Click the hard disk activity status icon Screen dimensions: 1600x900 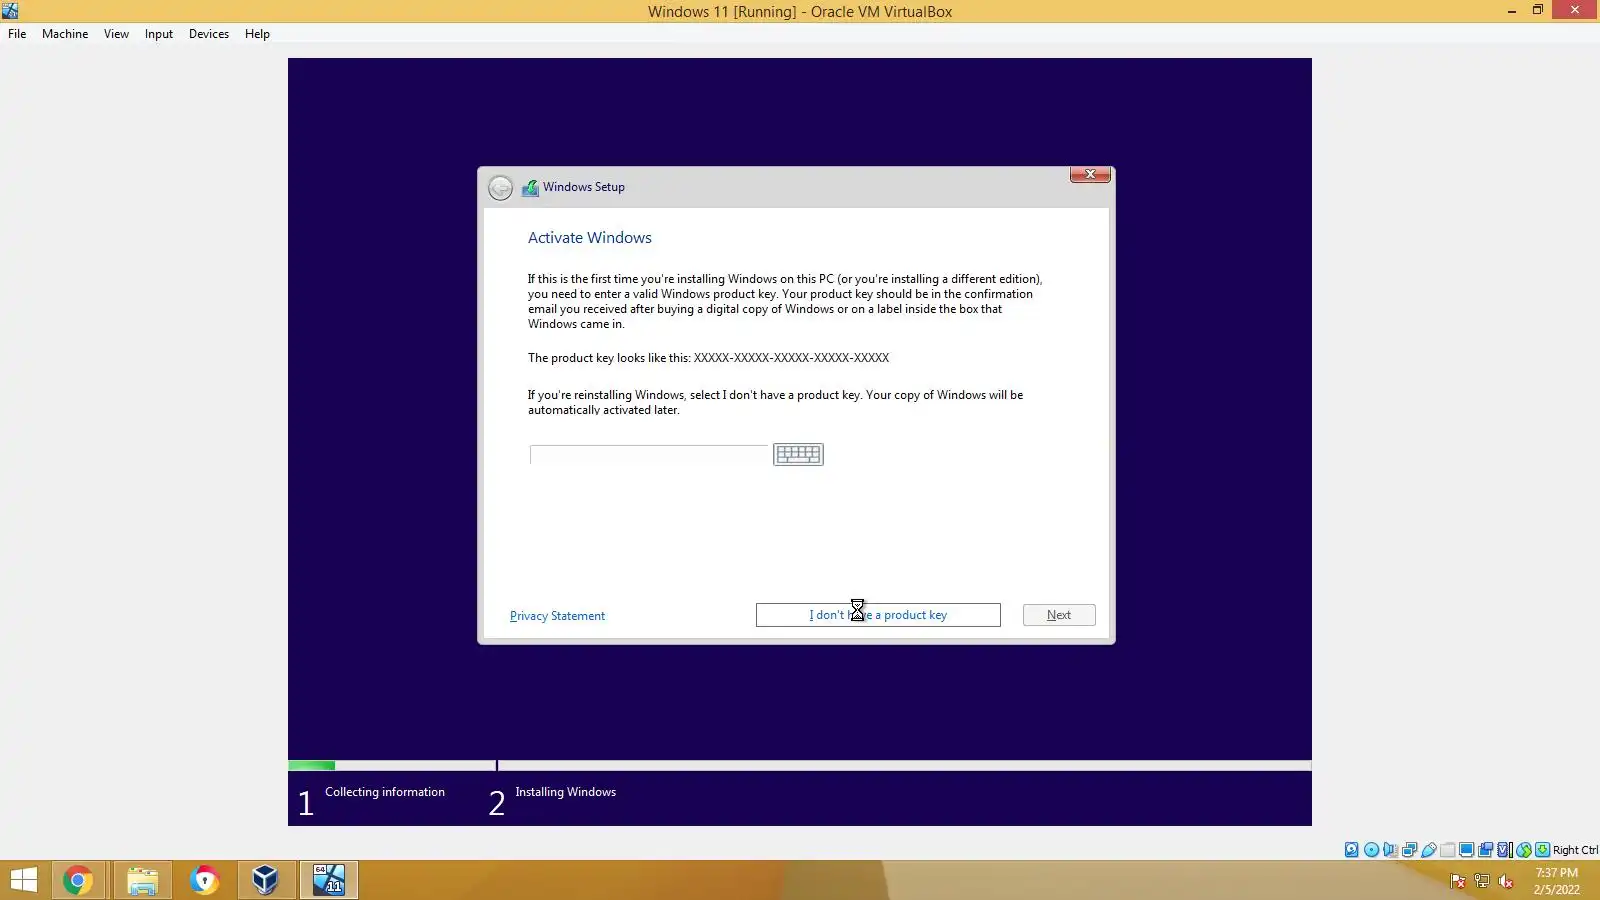point(1352,850)
